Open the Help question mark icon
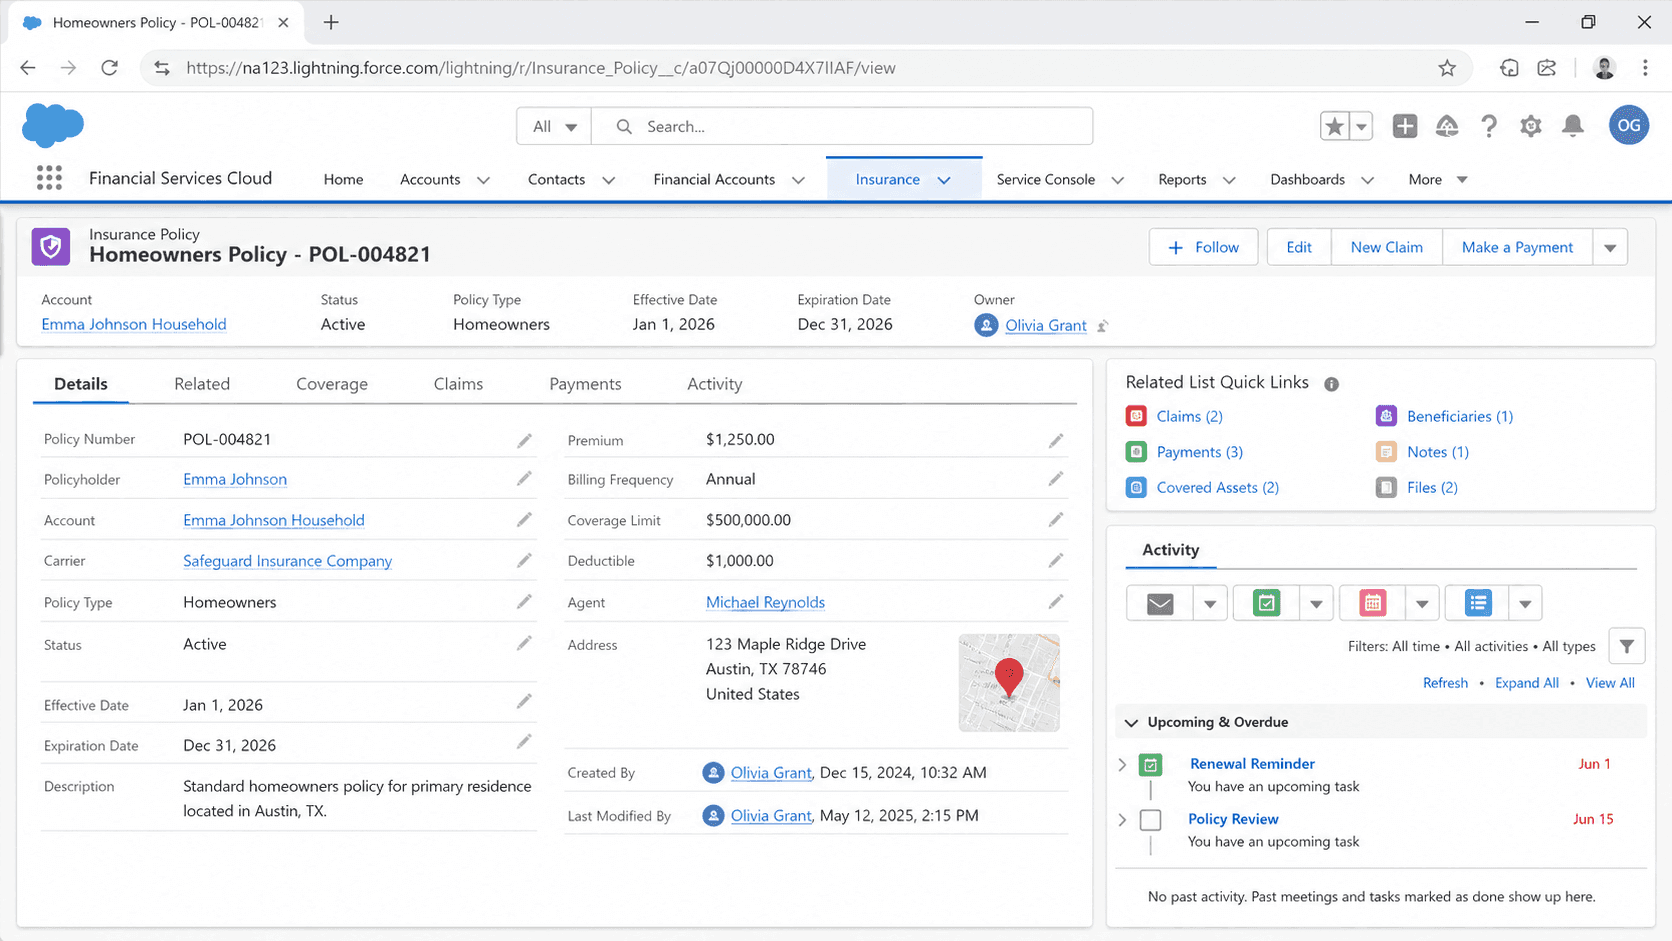This screenshot has width=1672, height=941. click(x=1489, y=126)
